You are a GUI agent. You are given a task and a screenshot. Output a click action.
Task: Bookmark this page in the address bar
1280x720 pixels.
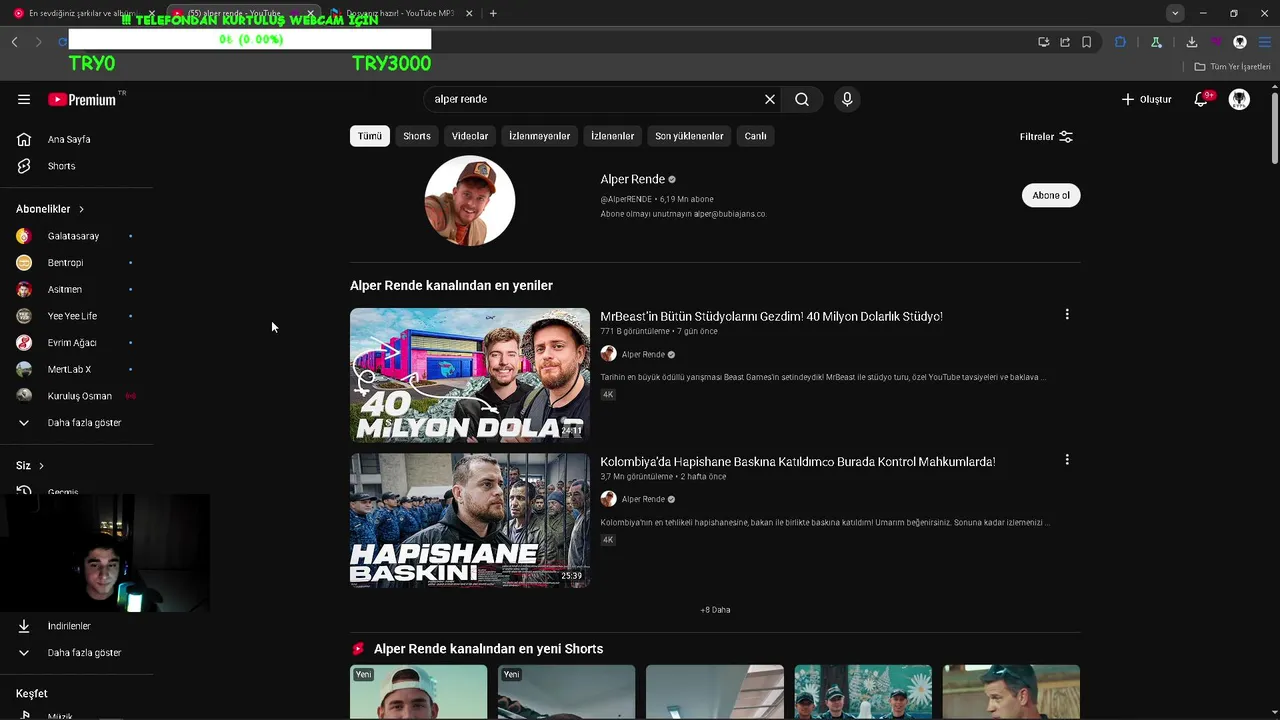(x=1086, y=42)
